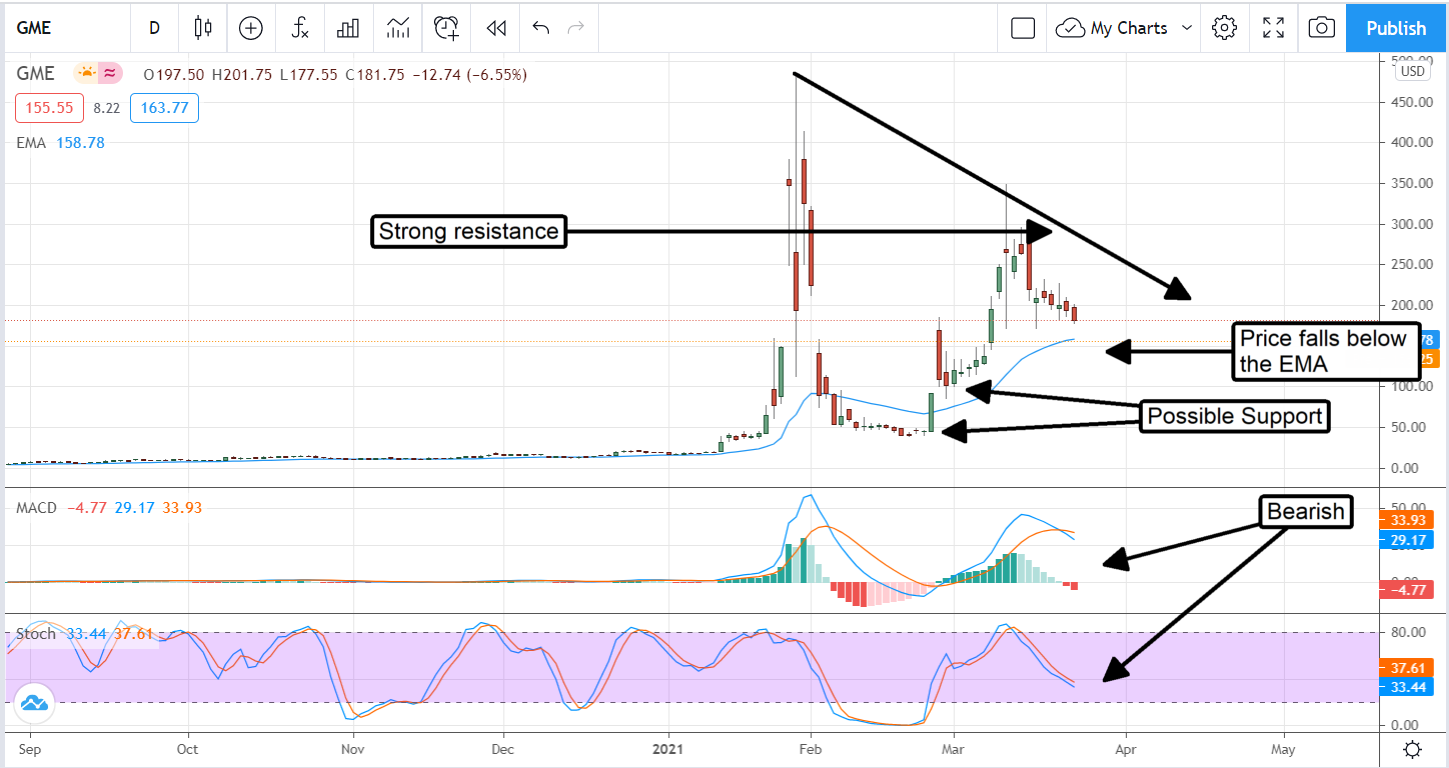Open the D time interval dropdown
1449x768 pixels.
(154, 28)
